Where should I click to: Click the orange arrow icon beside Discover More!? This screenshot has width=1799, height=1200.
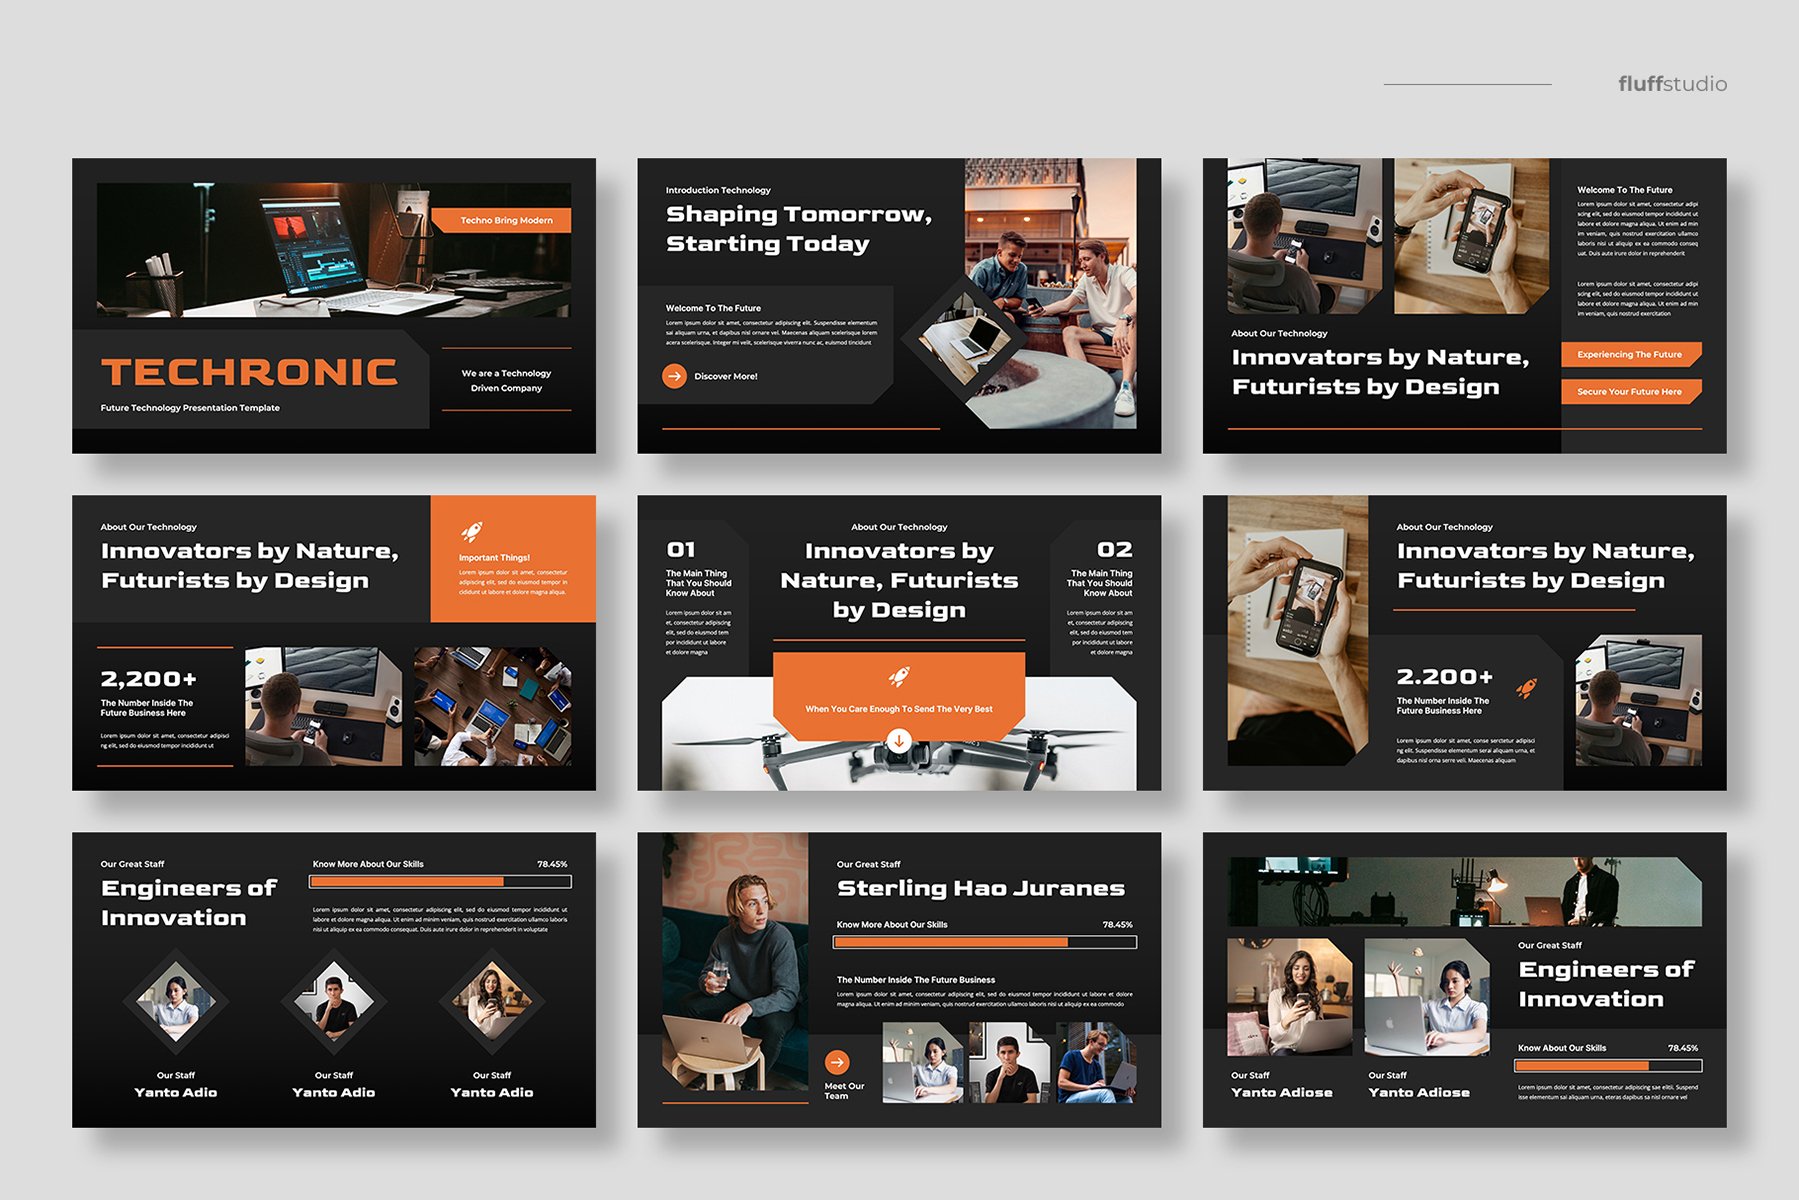[674, 376]
